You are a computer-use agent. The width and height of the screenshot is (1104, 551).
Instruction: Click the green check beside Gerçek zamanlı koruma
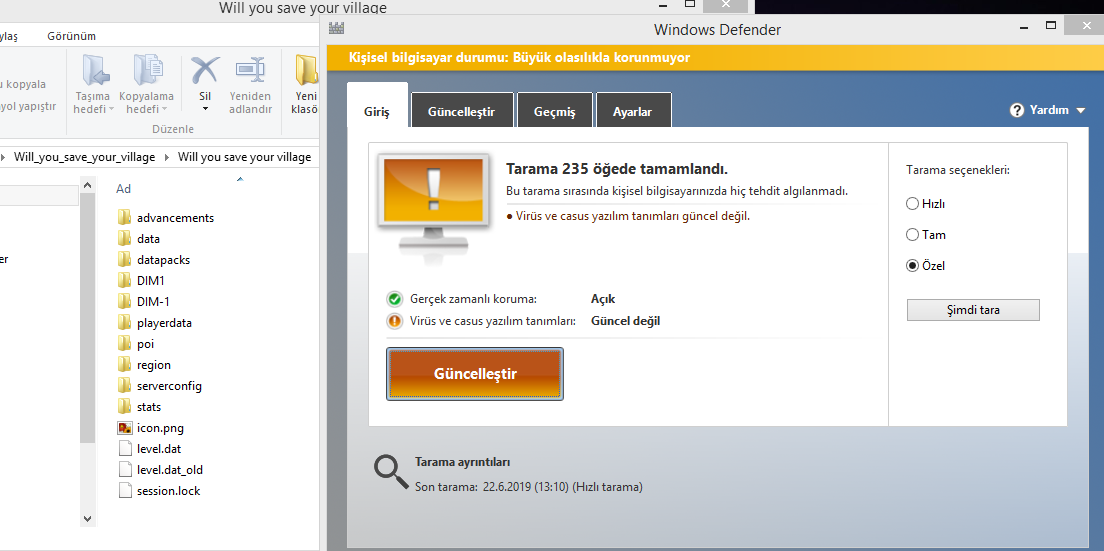(394, 299)
